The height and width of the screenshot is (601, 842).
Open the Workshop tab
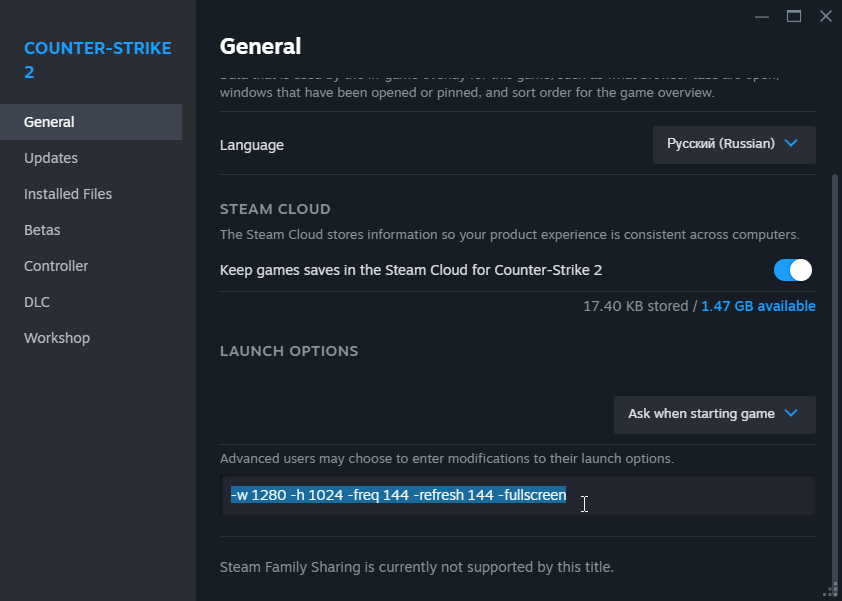(57, 338)
